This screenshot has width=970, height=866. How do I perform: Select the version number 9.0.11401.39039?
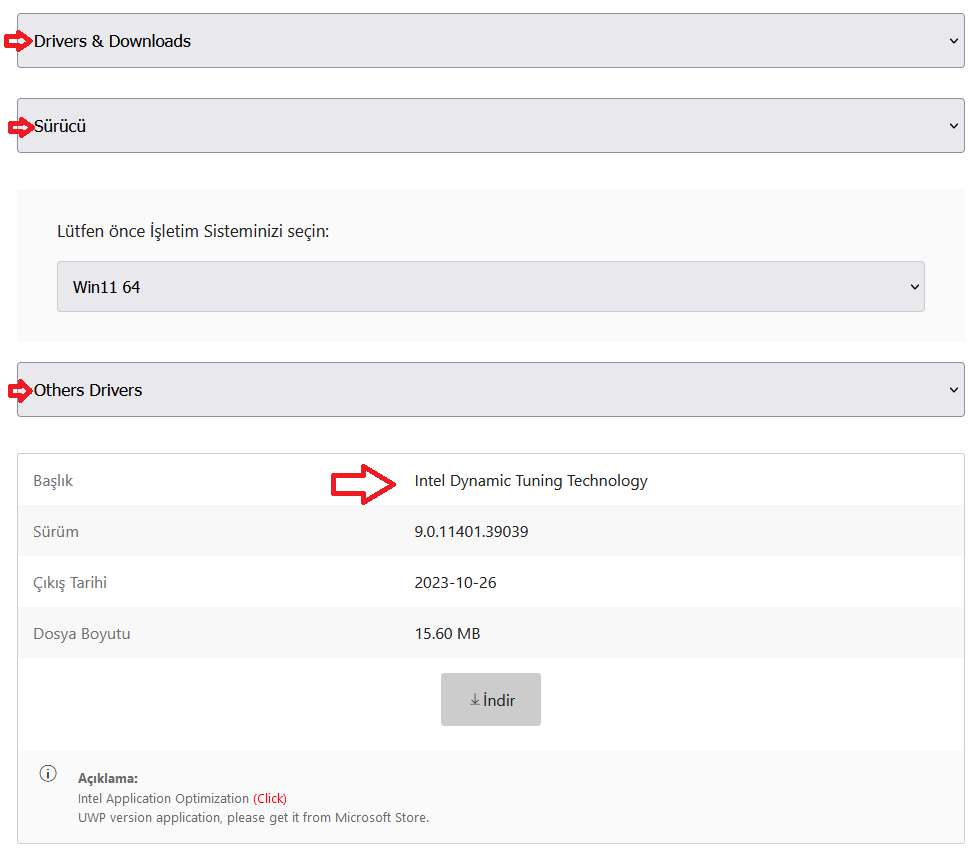tap(471, 532)
